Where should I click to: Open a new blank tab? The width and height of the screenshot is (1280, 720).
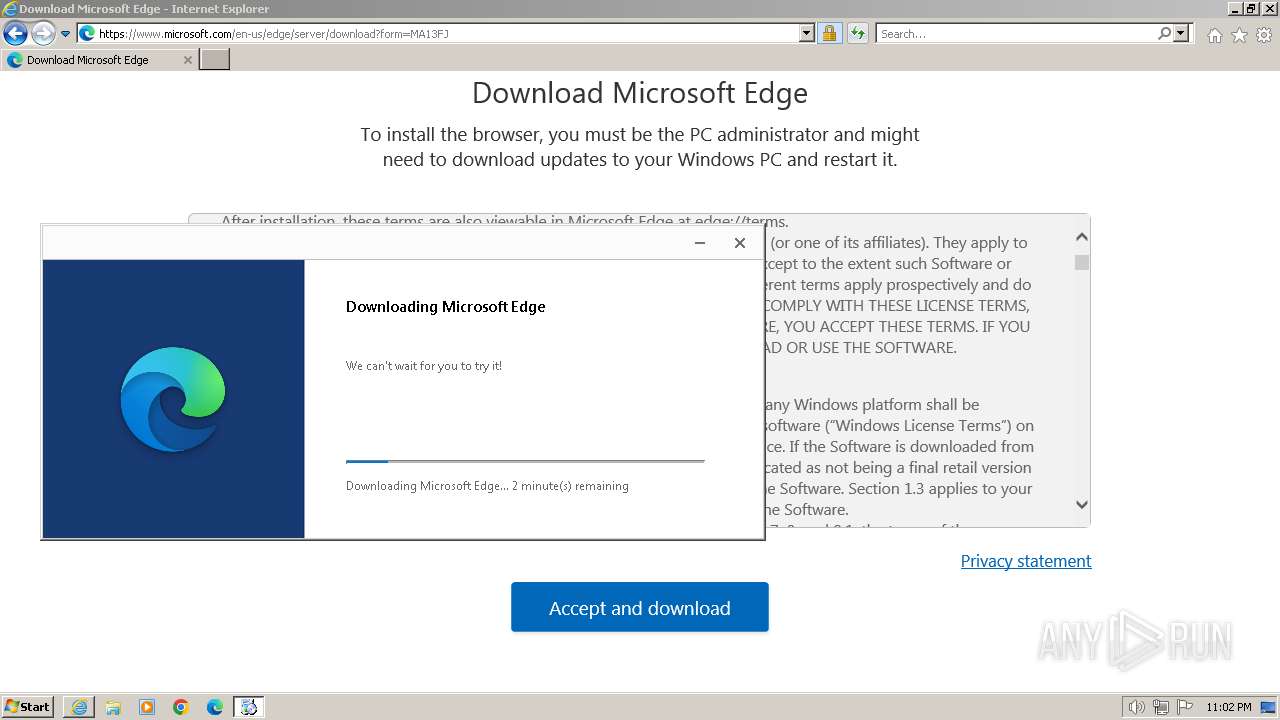(215, 60)
